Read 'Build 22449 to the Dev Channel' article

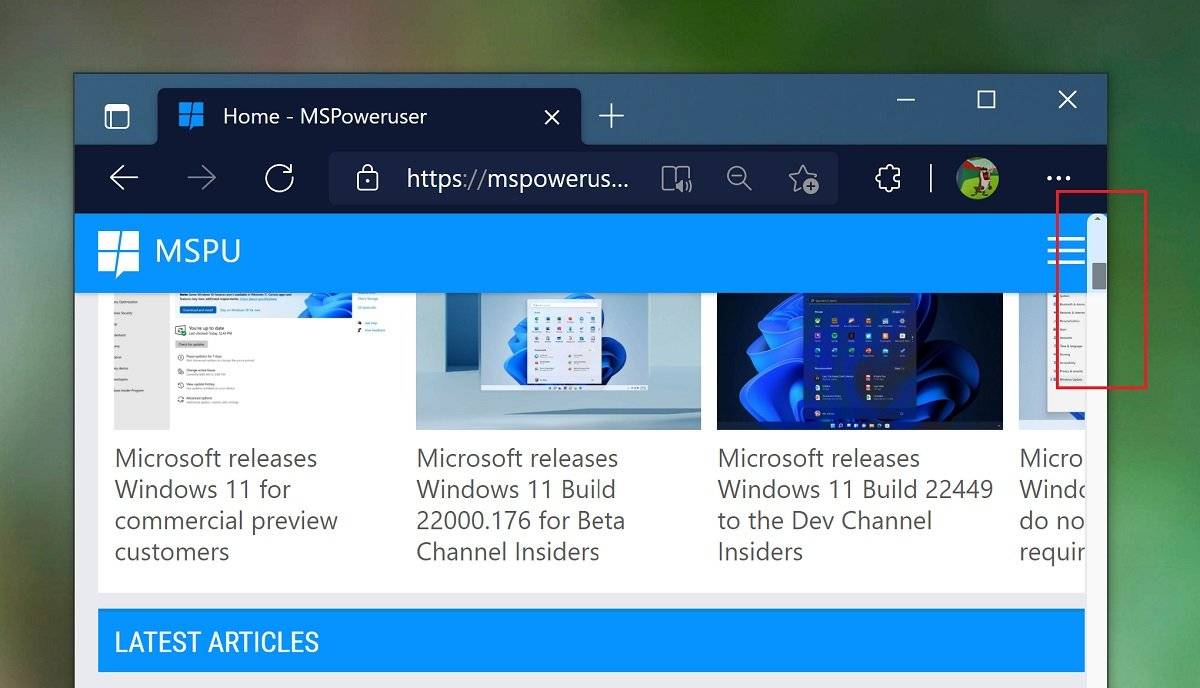pos(856,505)
